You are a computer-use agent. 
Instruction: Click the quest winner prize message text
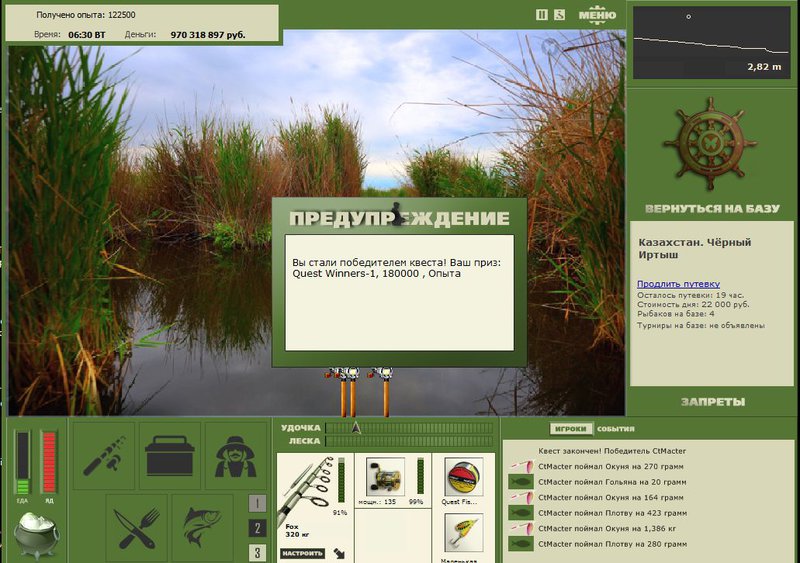[x=396, y=268]
